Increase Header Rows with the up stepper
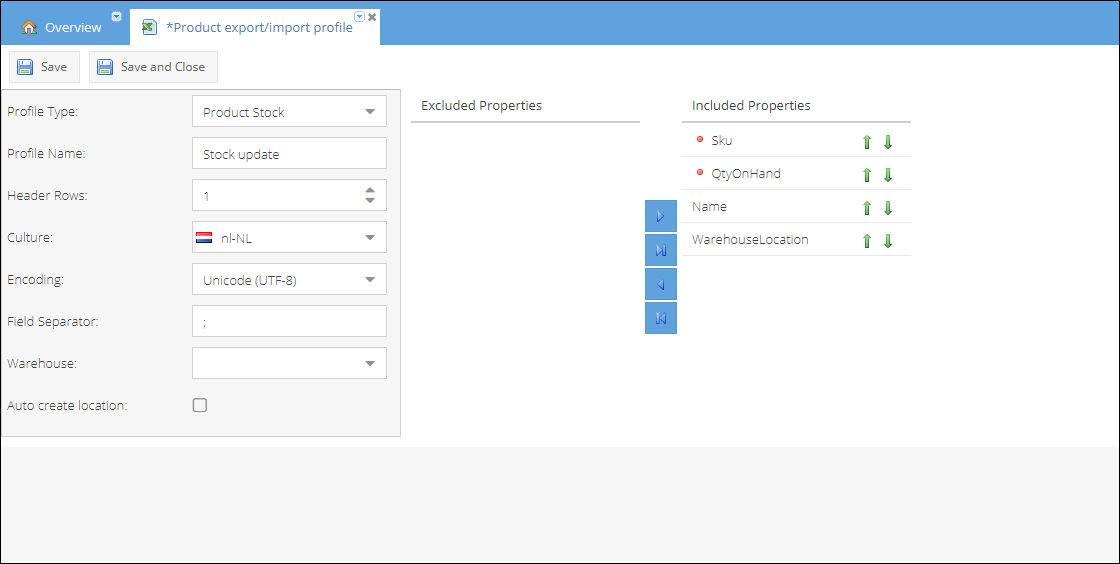 coord(370,190)
